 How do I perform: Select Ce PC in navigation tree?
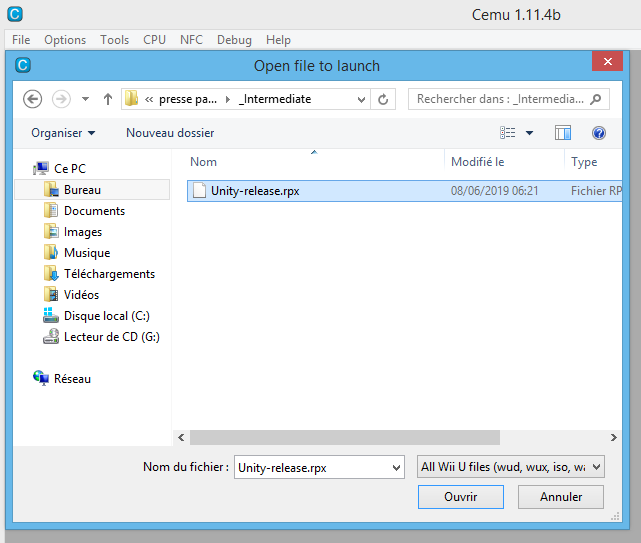pyautogui.click(x=60, y=168)
